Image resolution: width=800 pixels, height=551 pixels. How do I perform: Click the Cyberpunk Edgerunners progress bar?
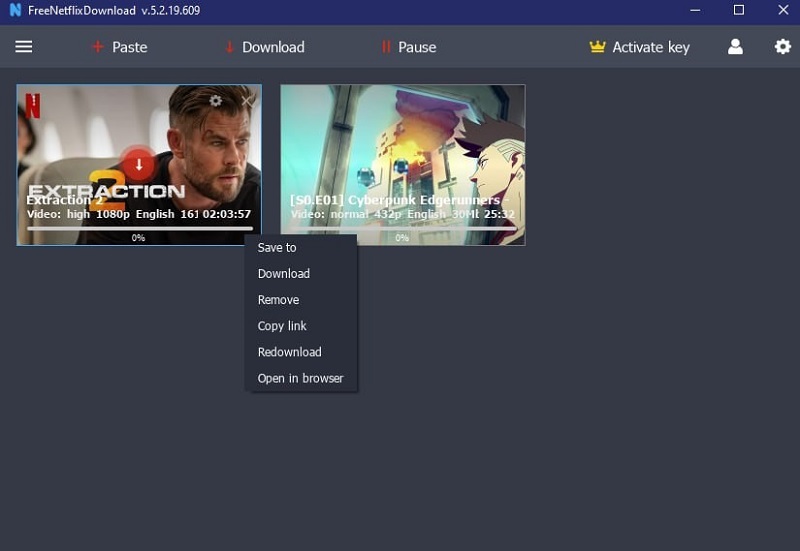click(x=403, y=229)
